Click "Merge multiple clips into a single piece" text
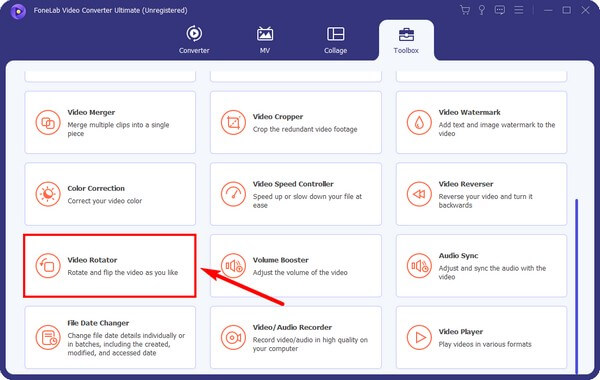Viewport: 600px width, 380px height. coord(118,129)
